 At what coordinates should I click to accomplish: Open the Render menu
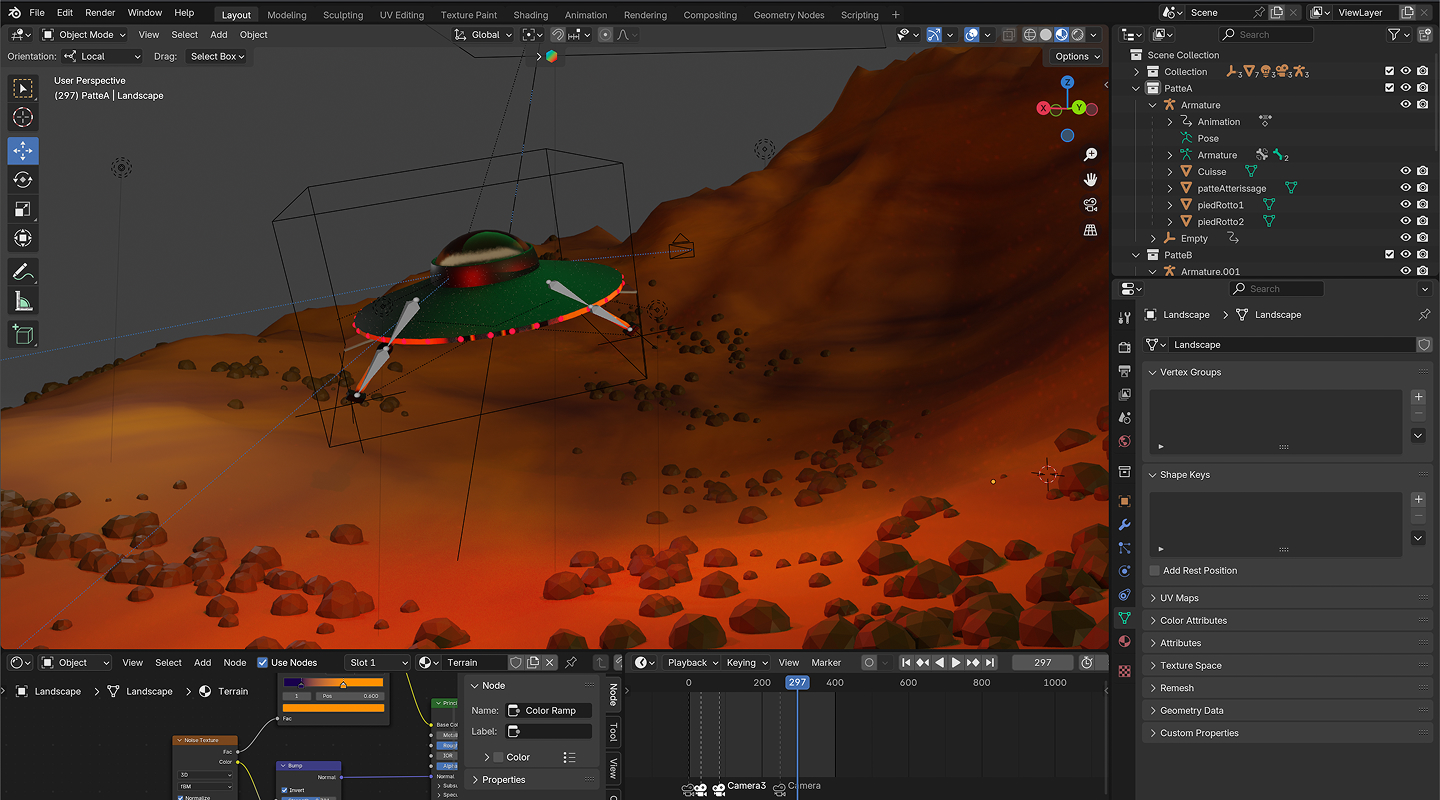(100, 13)
